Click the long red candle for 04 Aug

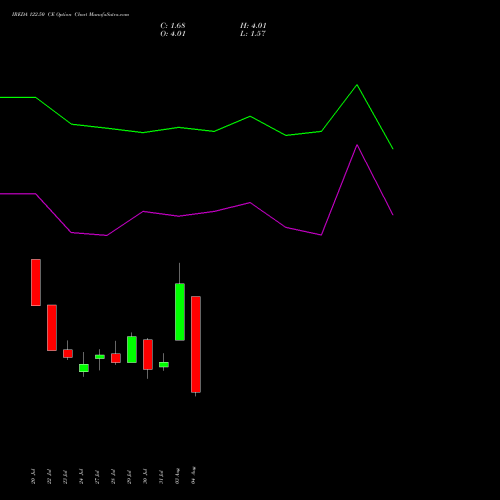click(196, 344)
